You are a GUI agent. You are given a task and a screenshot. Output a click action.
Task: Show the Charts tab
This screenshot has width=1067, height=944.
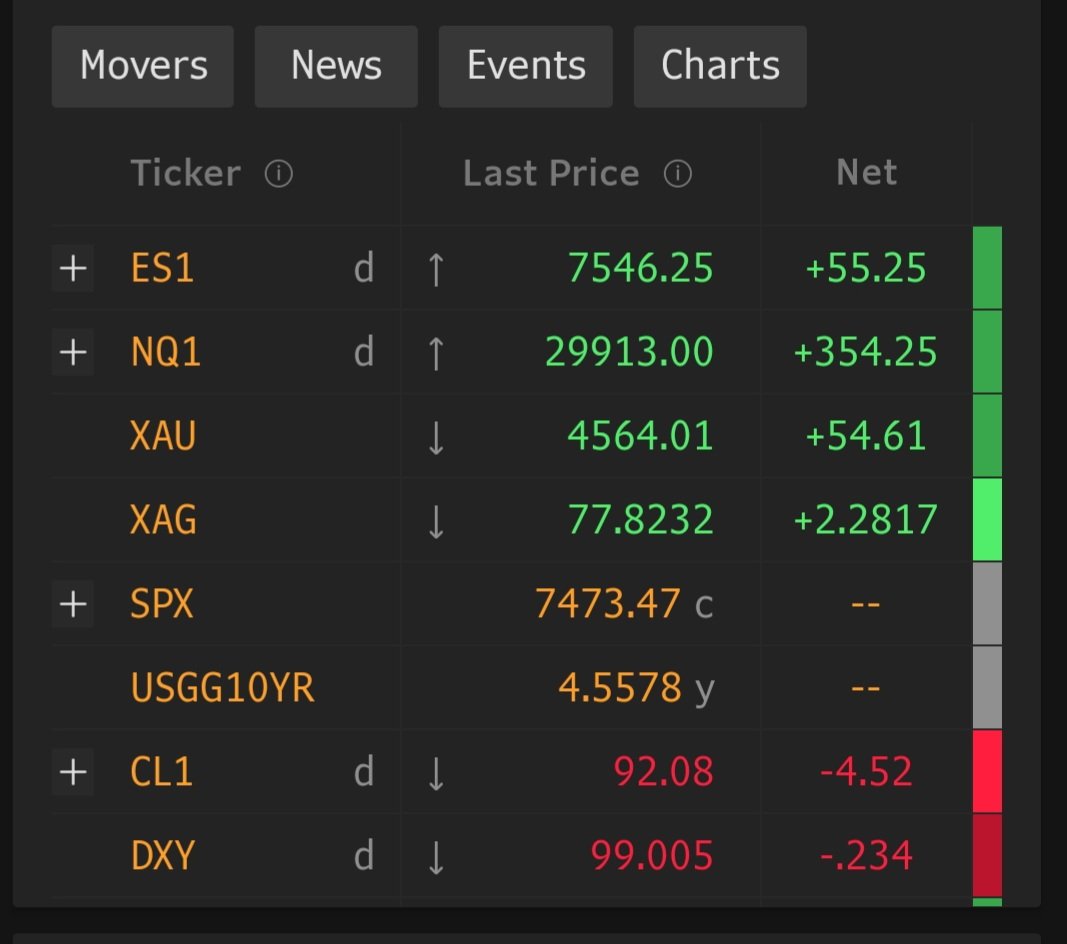[x=720, y=67]
